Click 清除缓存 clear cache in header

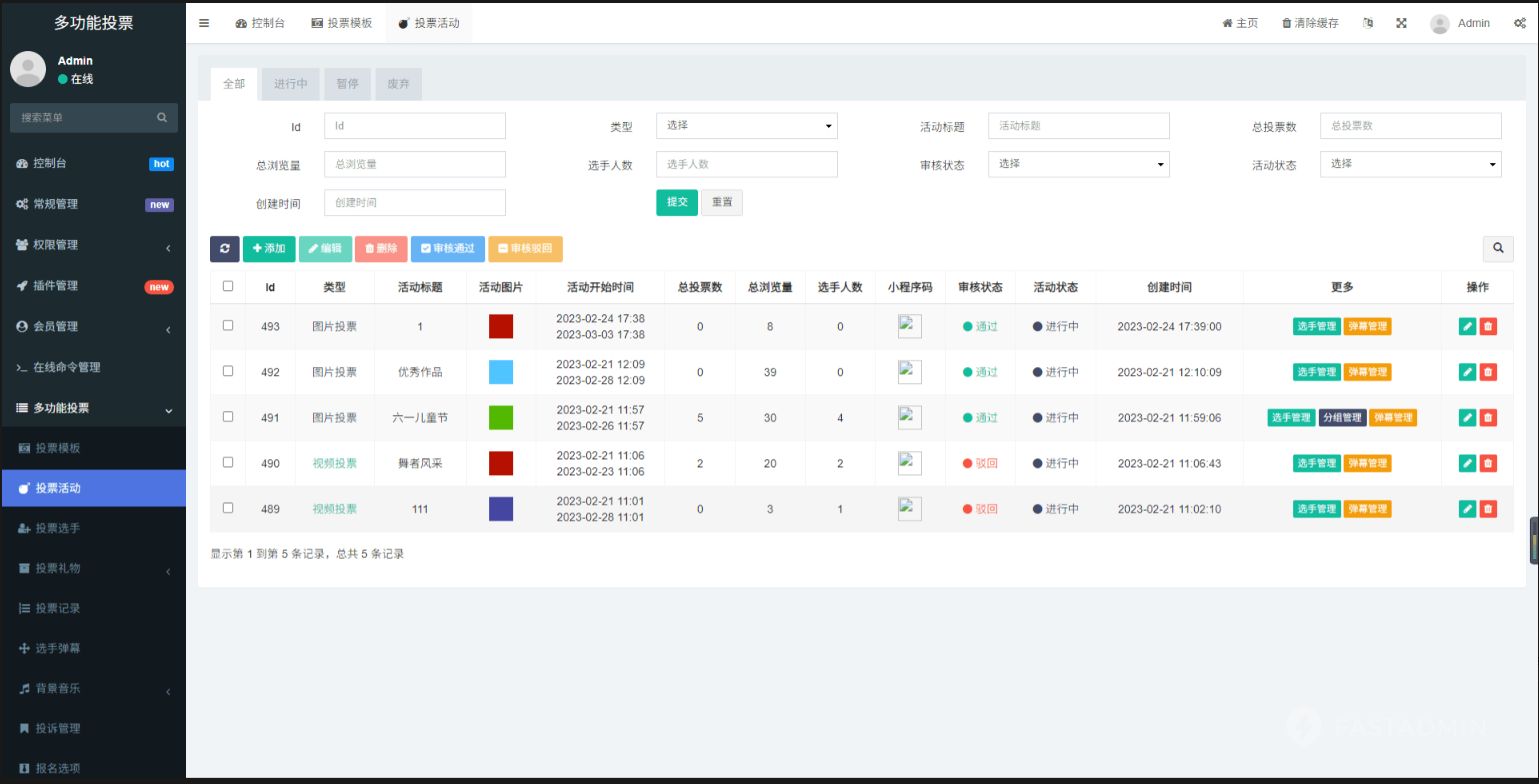pos(1310,23)
